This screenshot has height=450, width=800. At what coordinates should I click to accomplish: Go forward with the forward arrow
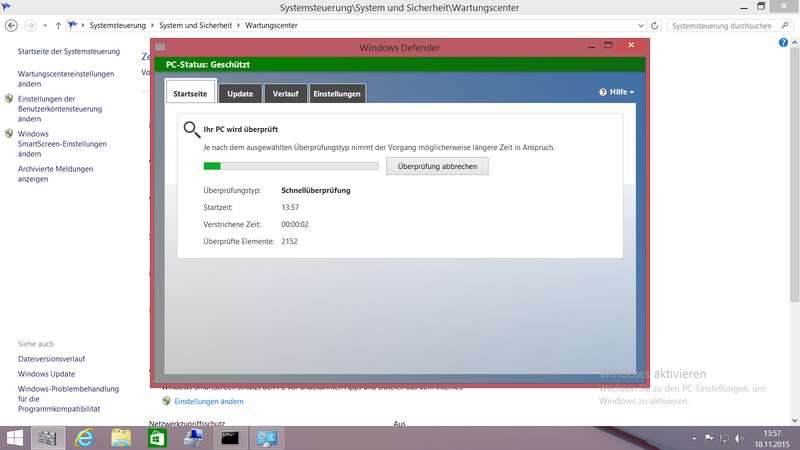(x=30, y=26)
